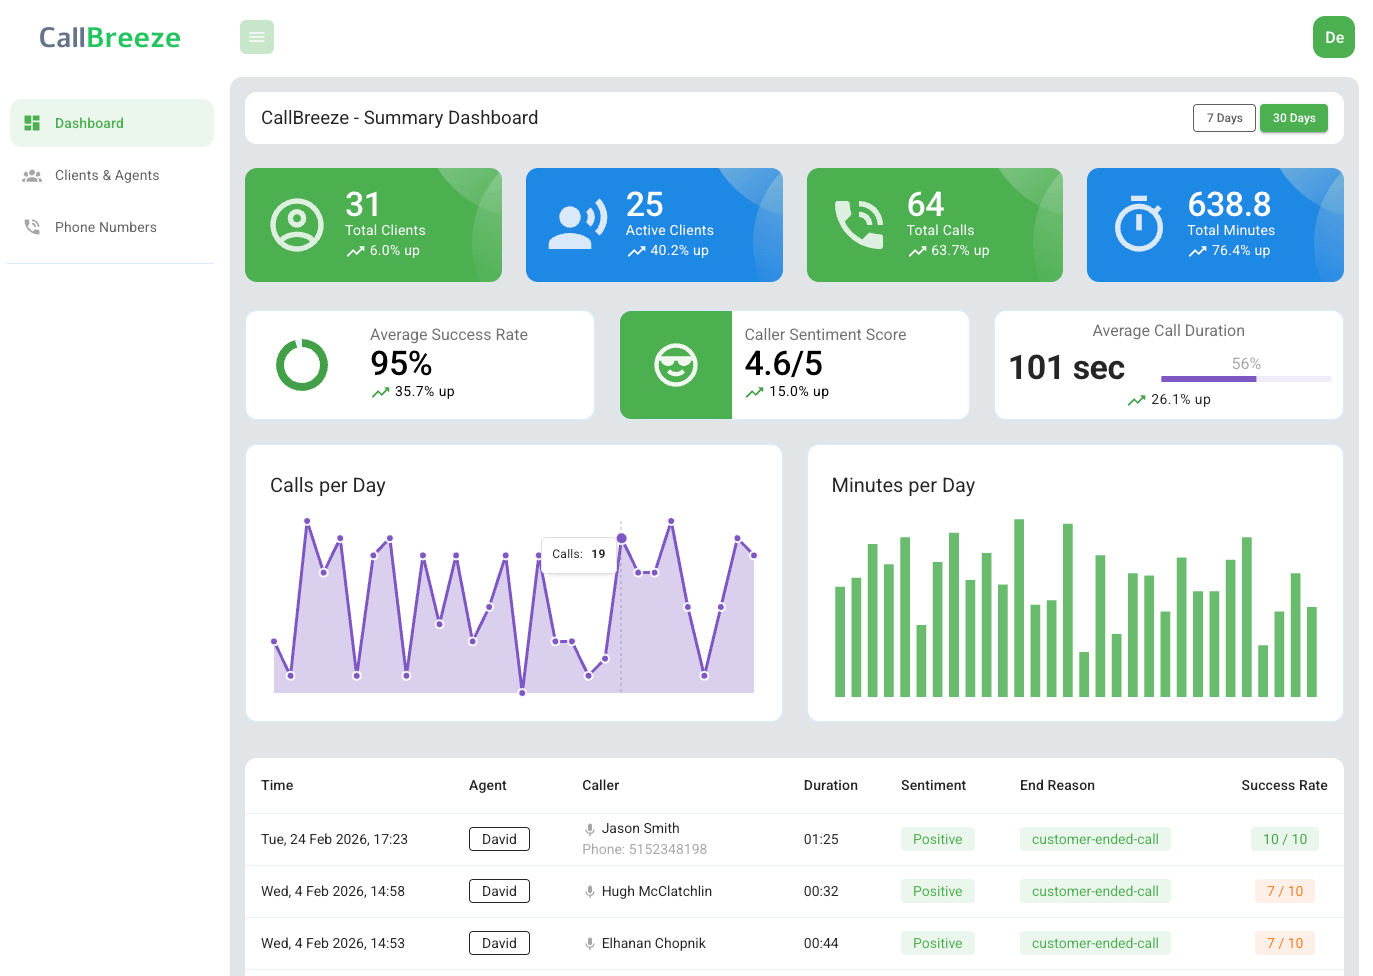Toggle the hamburger sidebar menu button
The image size is (1373, 976).
257,37
